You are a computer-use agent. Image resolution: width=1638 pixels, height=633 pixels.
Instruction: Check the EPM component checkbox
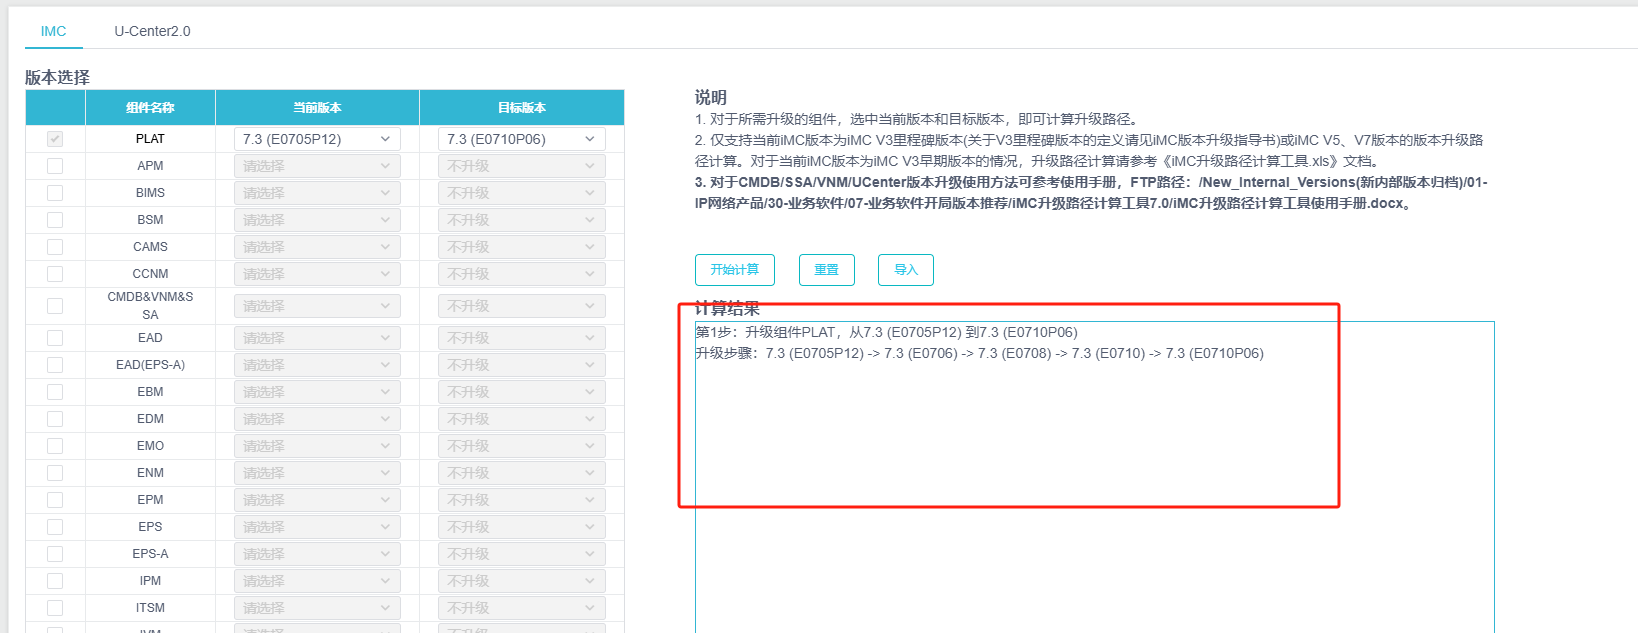[55, 500]
